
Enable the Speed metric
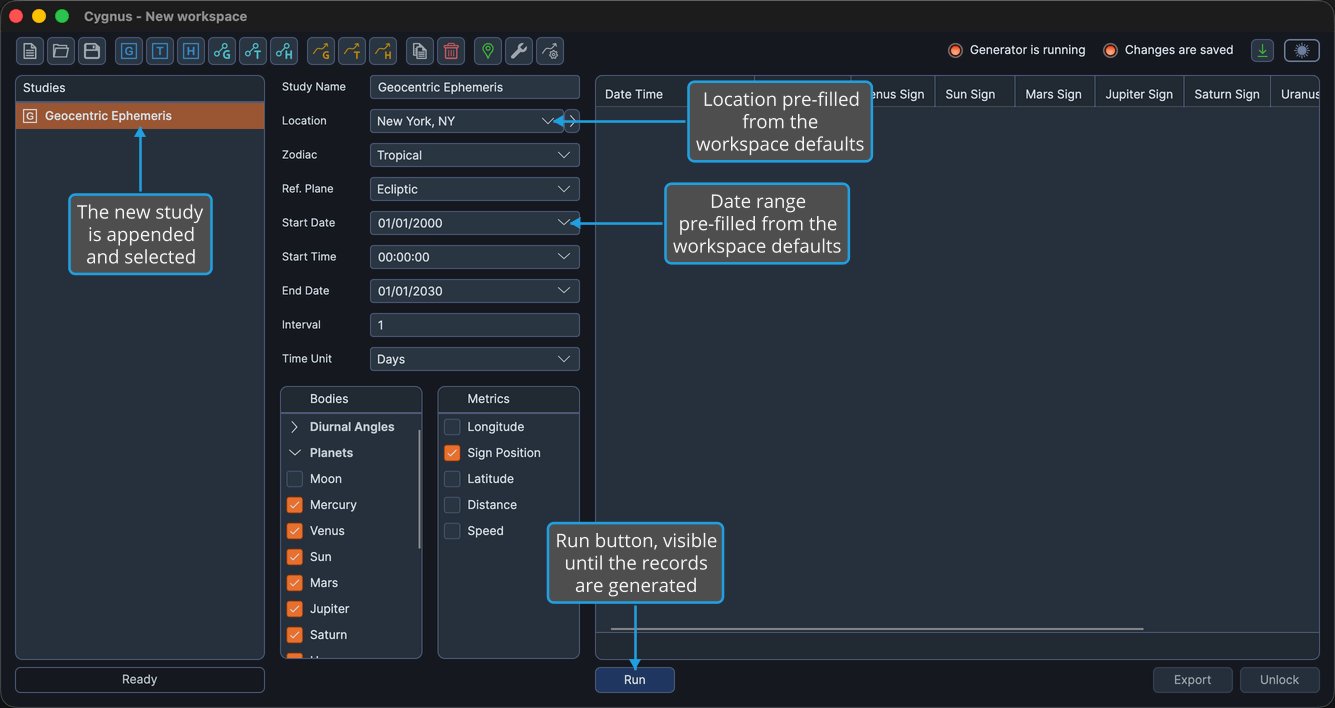[452, 531]
